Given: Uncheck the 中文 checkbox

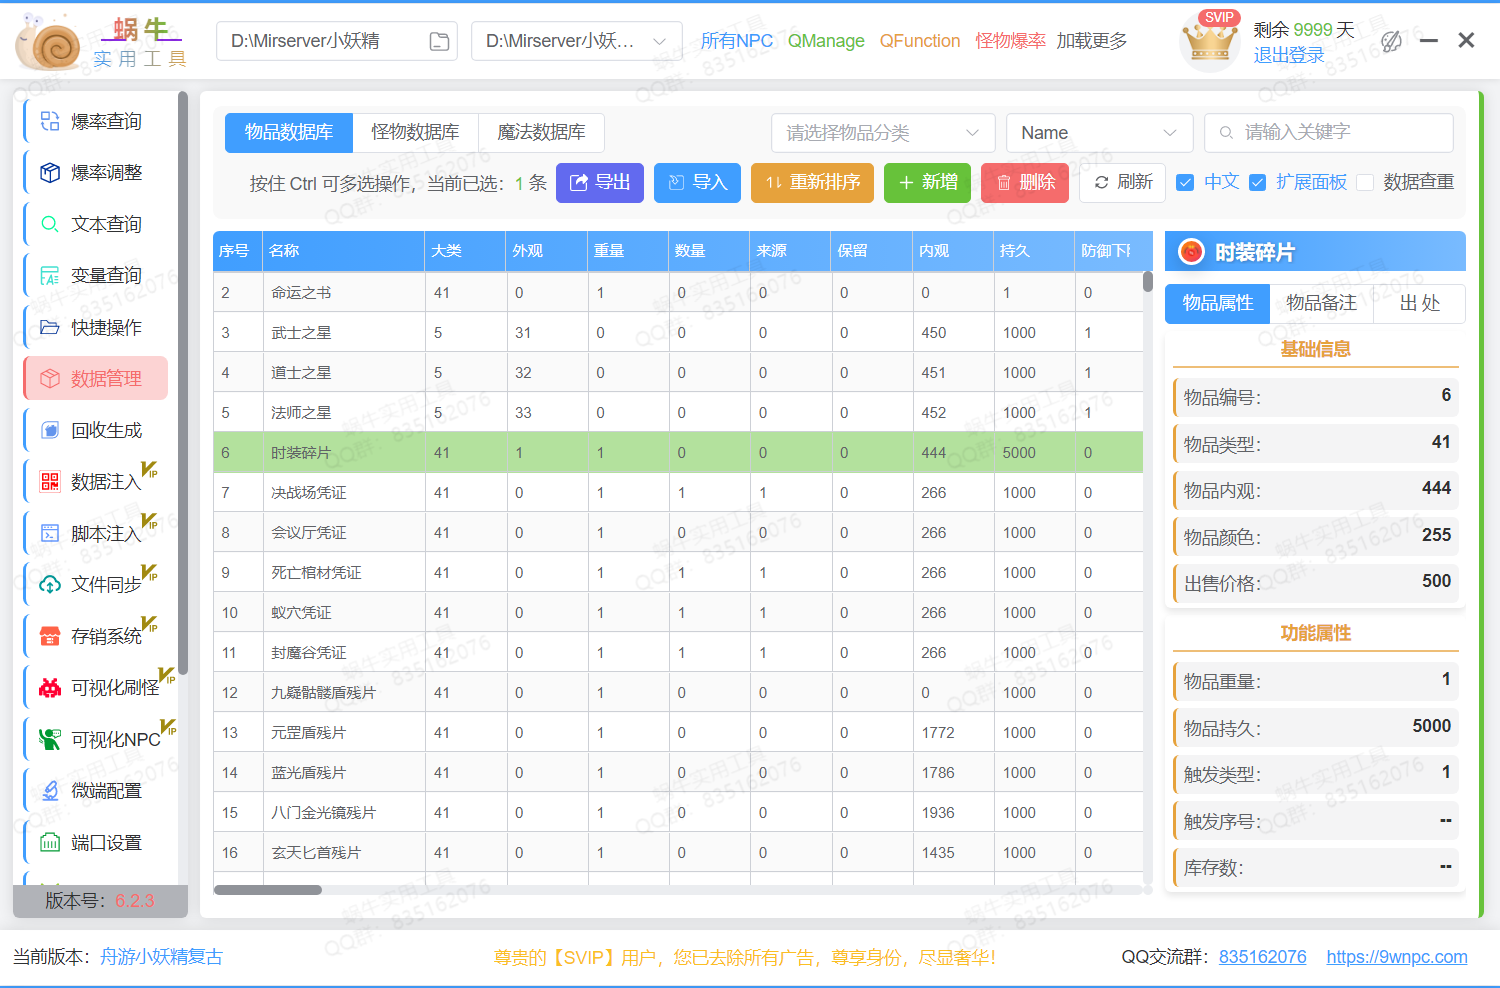Looking at the screenshot, I should 1185,182.
